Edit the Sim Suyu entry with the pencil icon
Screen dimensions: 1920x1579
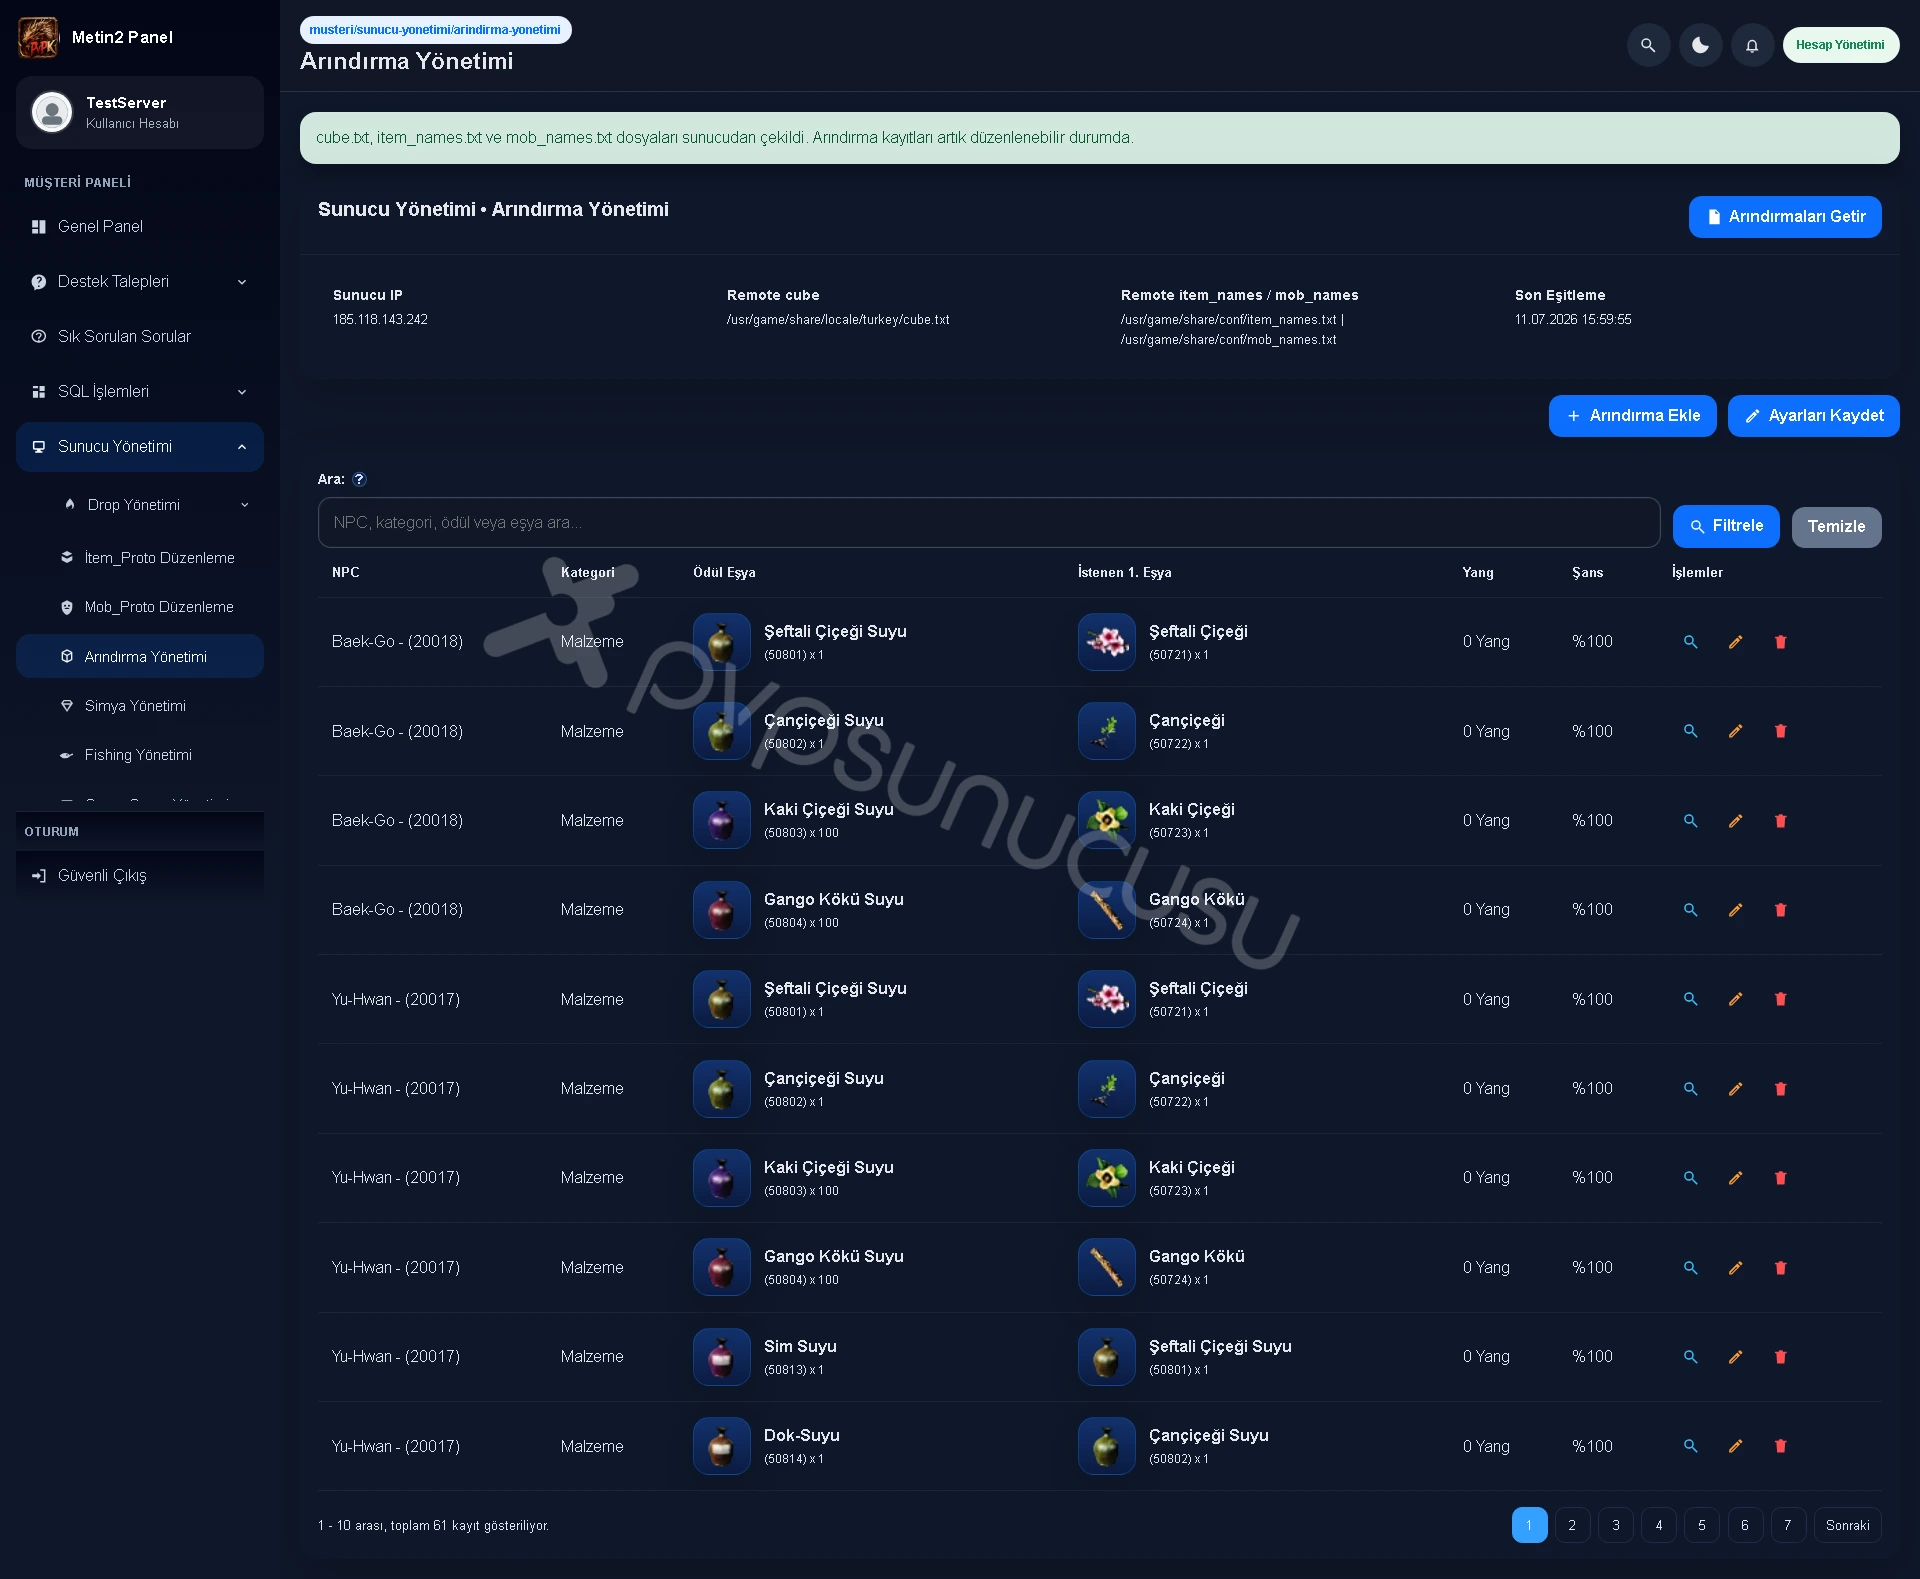[1735, 1357]
